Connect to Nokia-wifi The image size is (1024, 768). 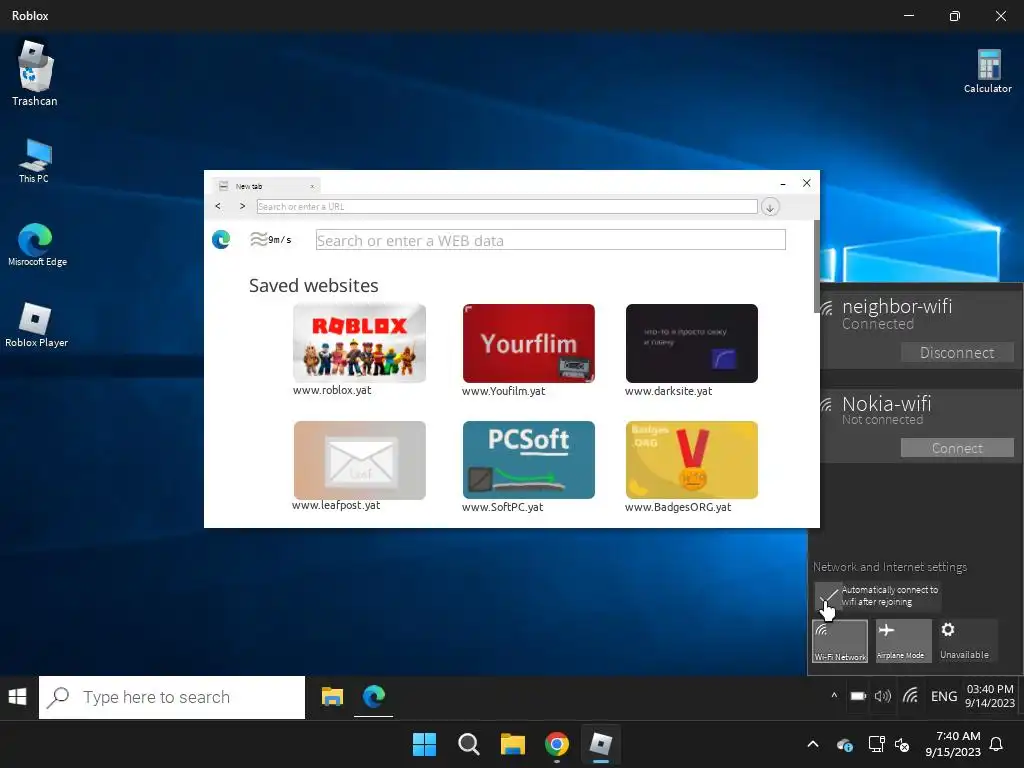957,448
